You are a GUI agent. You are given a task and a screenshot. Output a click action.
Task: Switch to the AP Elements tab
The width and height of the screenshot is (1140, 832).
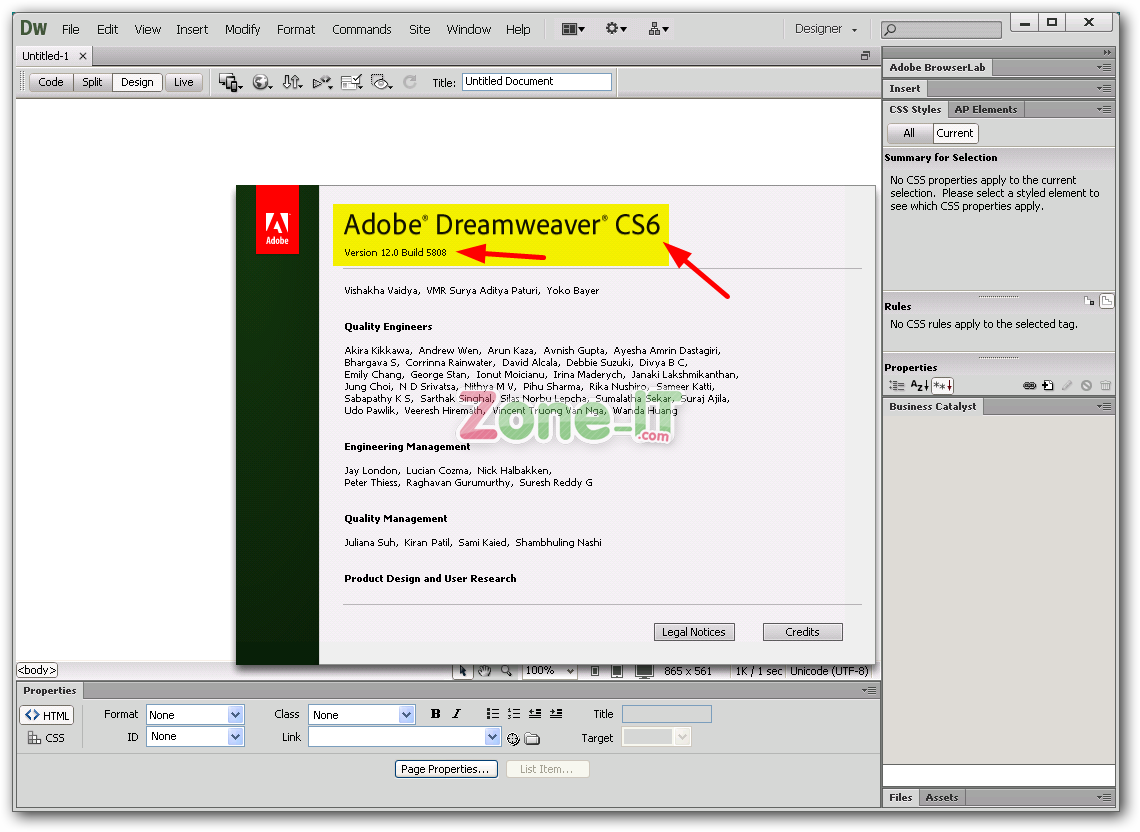pyautogui.click(x=986, y=110)
